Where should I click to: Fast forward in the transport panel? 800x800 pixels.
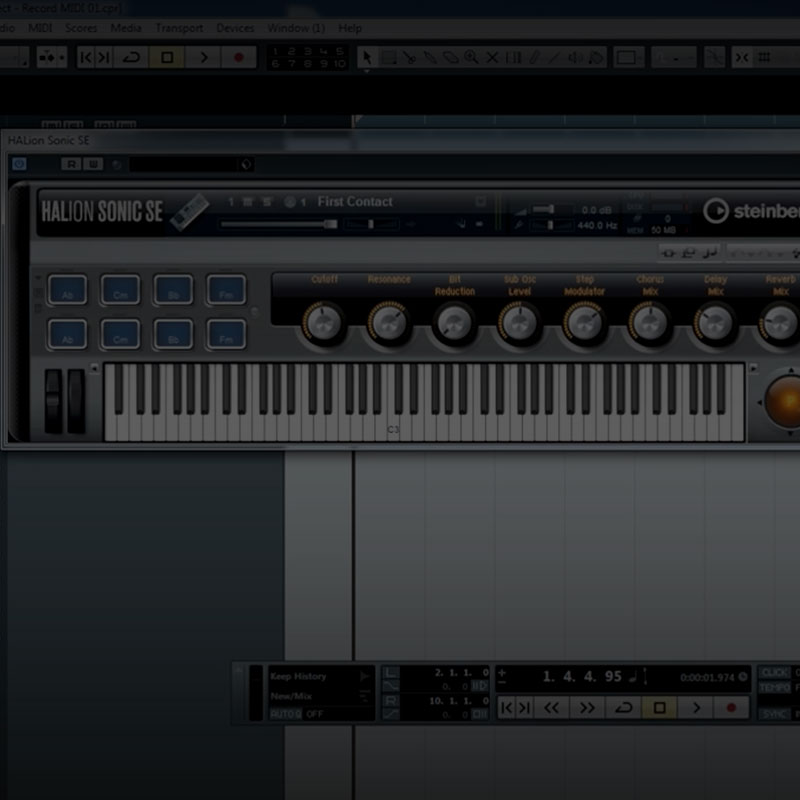pyautogui.click(x=587, y=707)
